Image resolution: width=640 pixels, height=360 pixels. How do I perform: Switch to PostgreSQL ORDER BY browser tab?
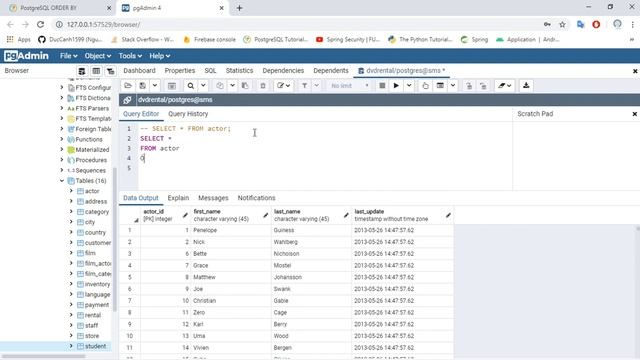coord(60,8)
